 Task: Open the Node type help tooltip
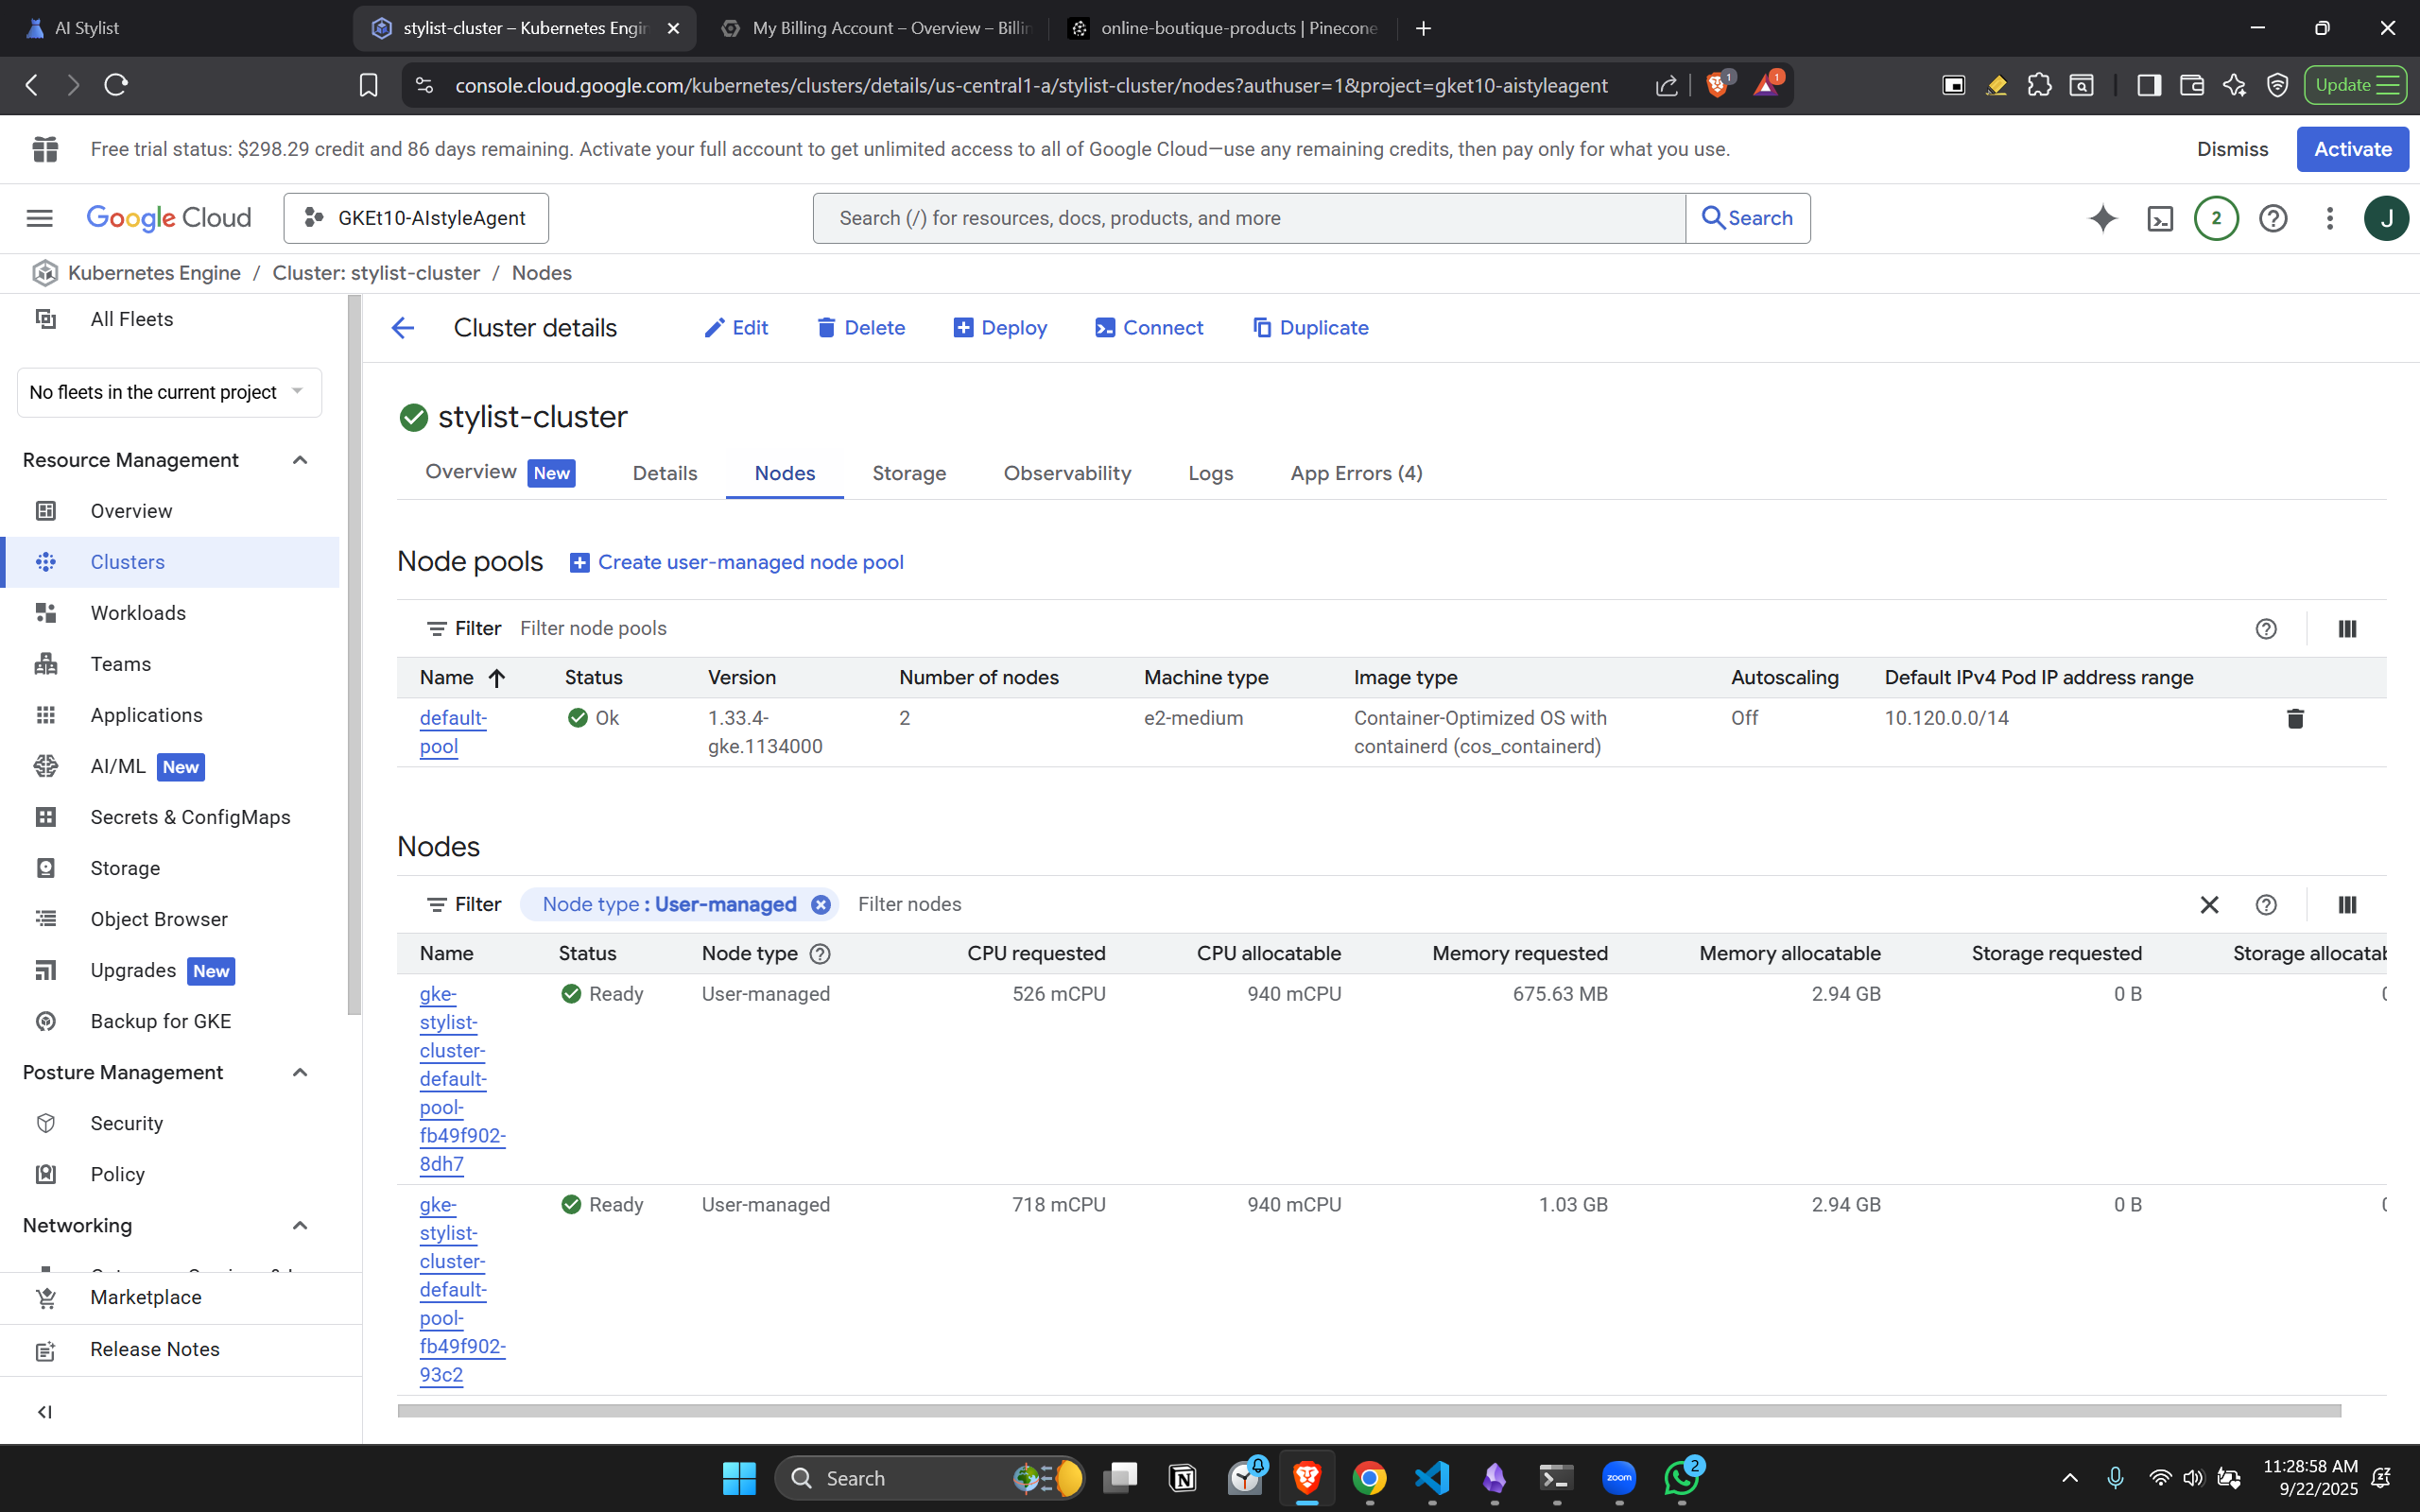[819, 954]
